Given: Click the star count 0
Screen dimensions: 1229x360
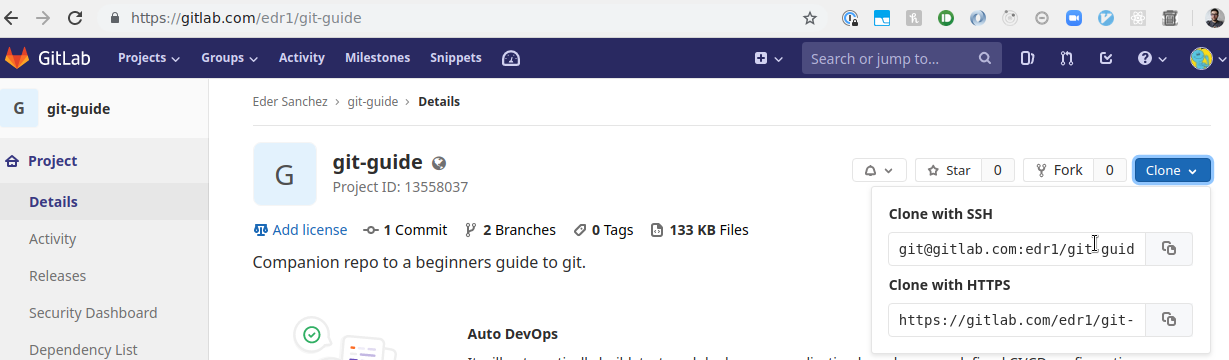Looking at the screenshot, I should [998, 170].
